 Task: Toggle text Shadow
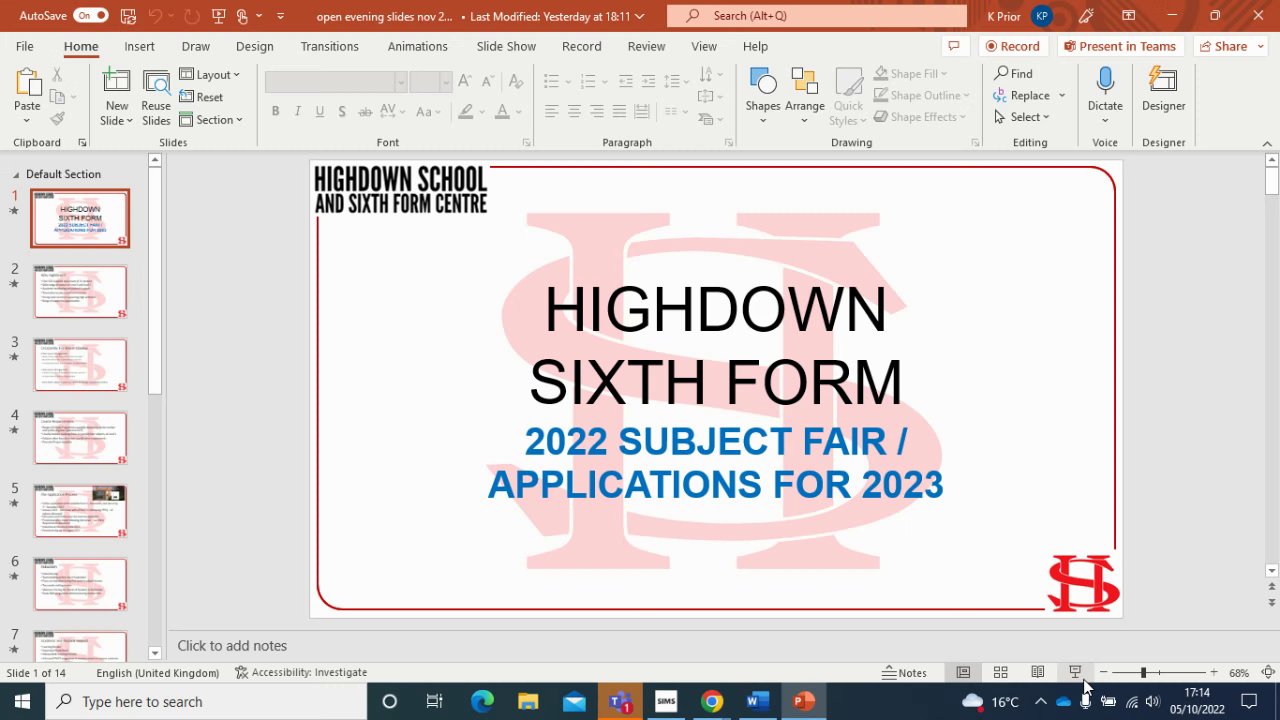point(342,111)
